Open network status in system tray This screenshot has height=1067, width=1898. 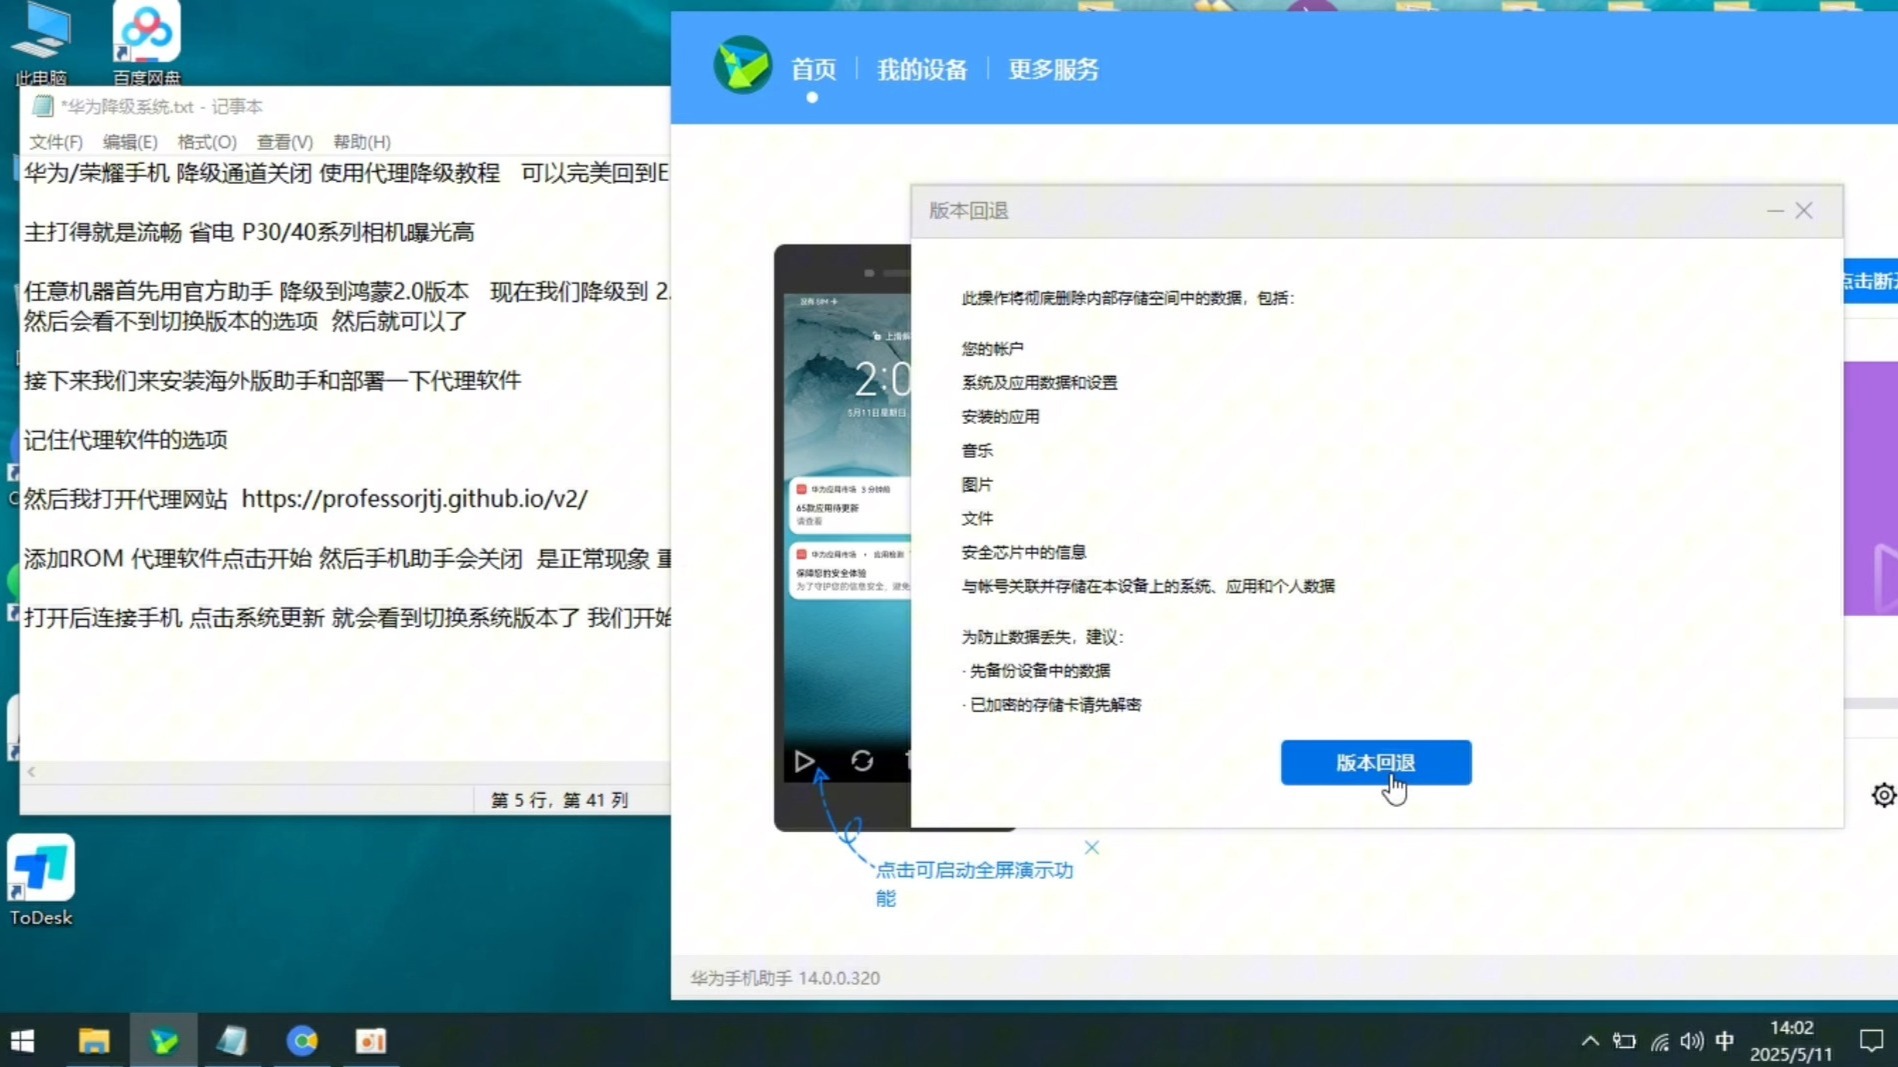point(1659,1042)
